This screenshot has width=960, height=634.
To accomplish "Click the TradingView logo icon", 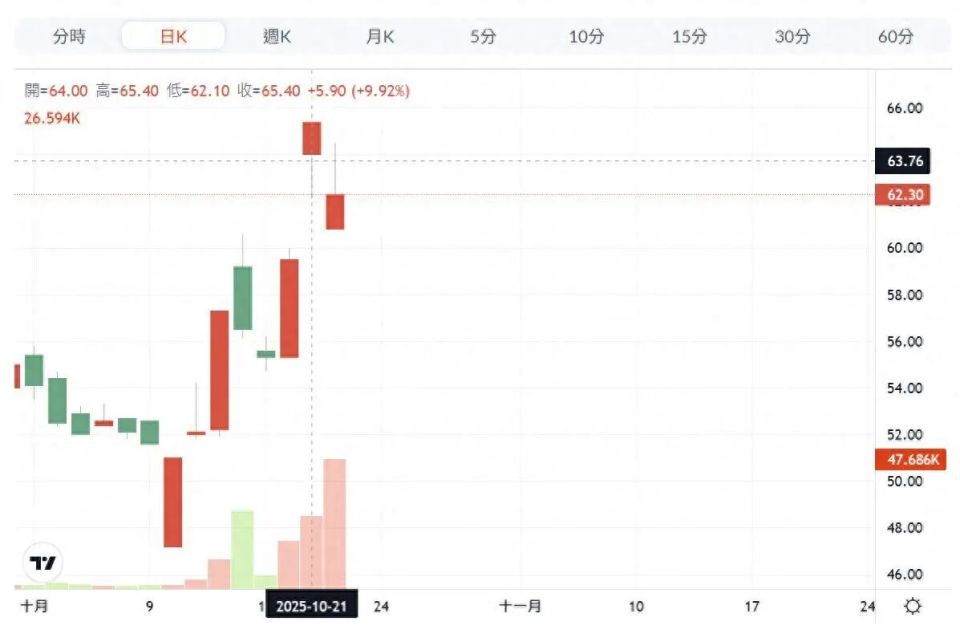I will [x=42, y=563].
